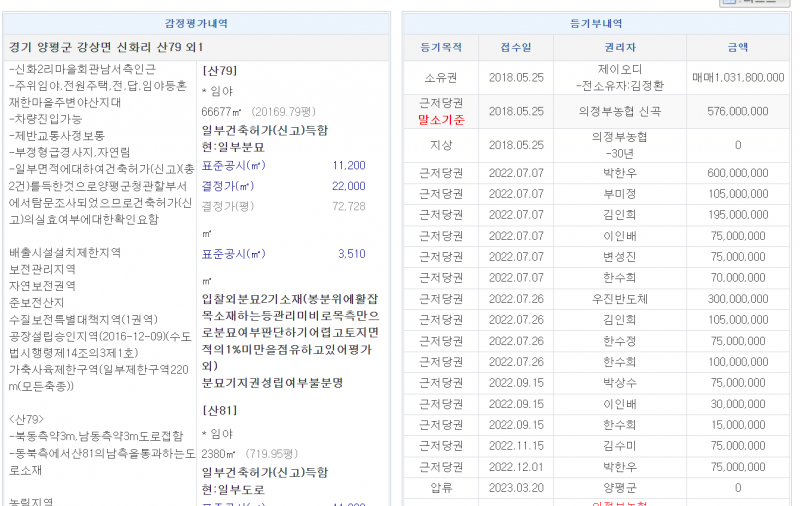Click the red 말소기준 text

439,120
